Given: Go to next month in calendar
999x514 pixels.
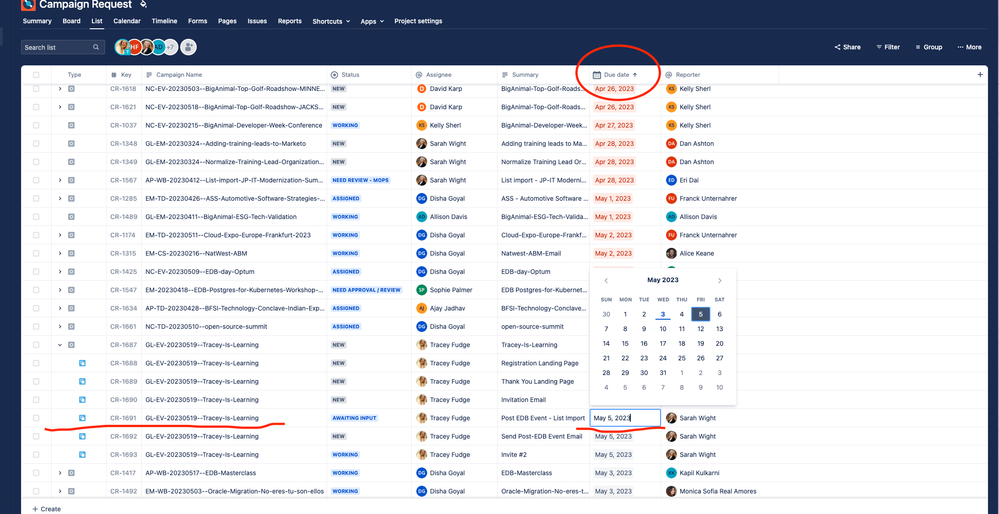Looking at the screenshot, I should pos(719,280).
